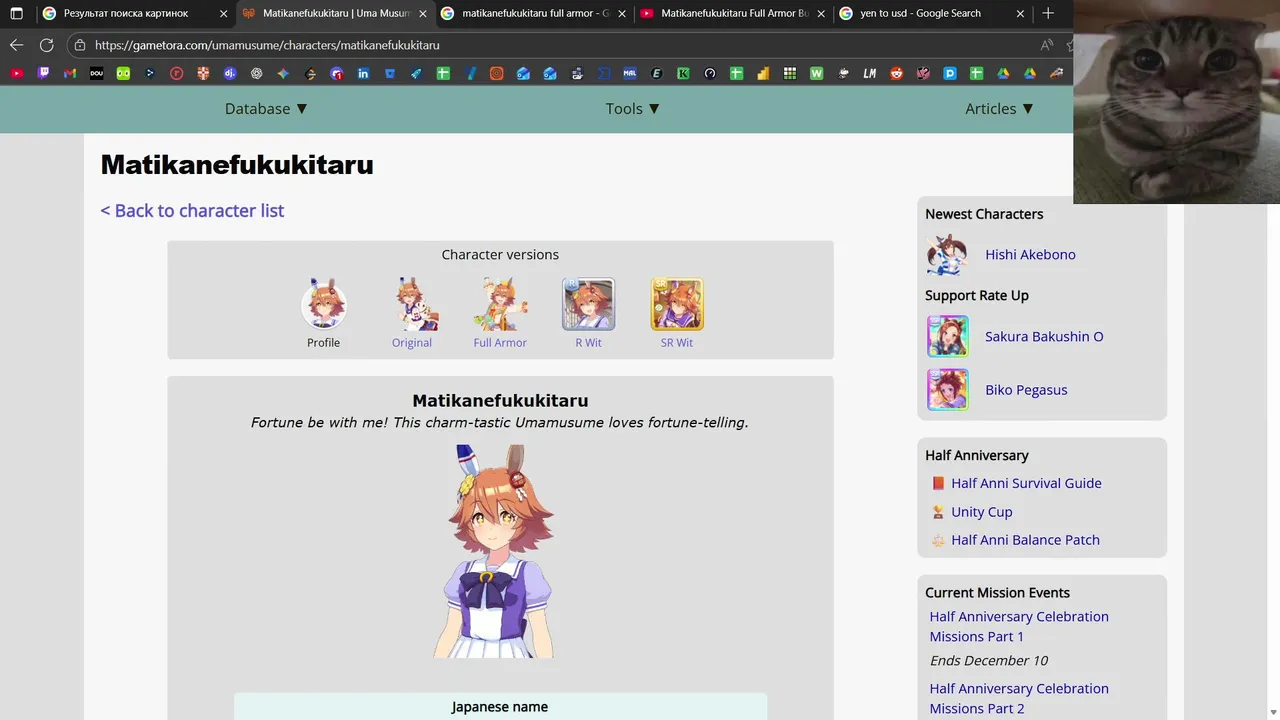1280x720 pixels.
Task: Reload the current page
Action: pos(46,45)
